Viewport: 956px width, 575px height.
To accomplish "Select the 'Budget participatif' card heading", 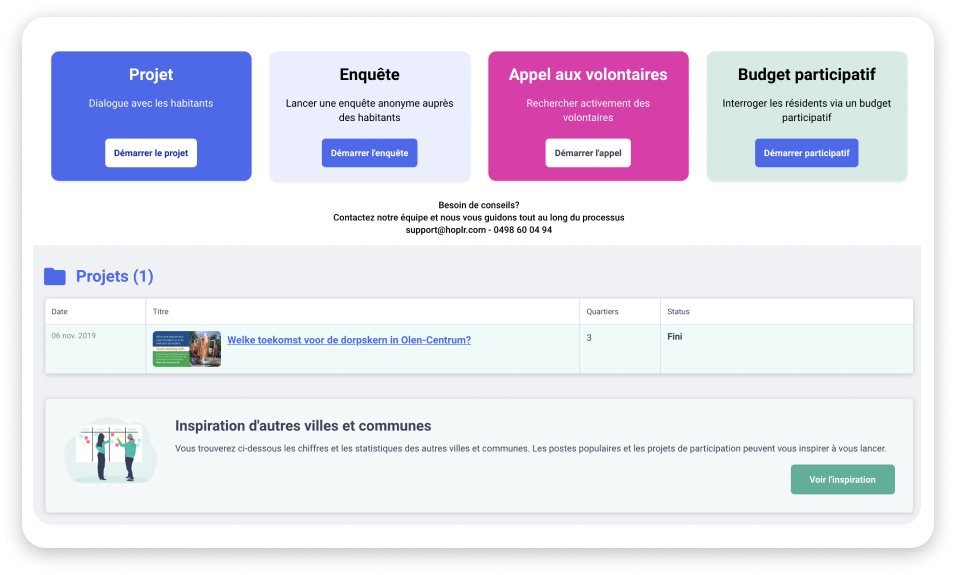I will tap(806, 75).
